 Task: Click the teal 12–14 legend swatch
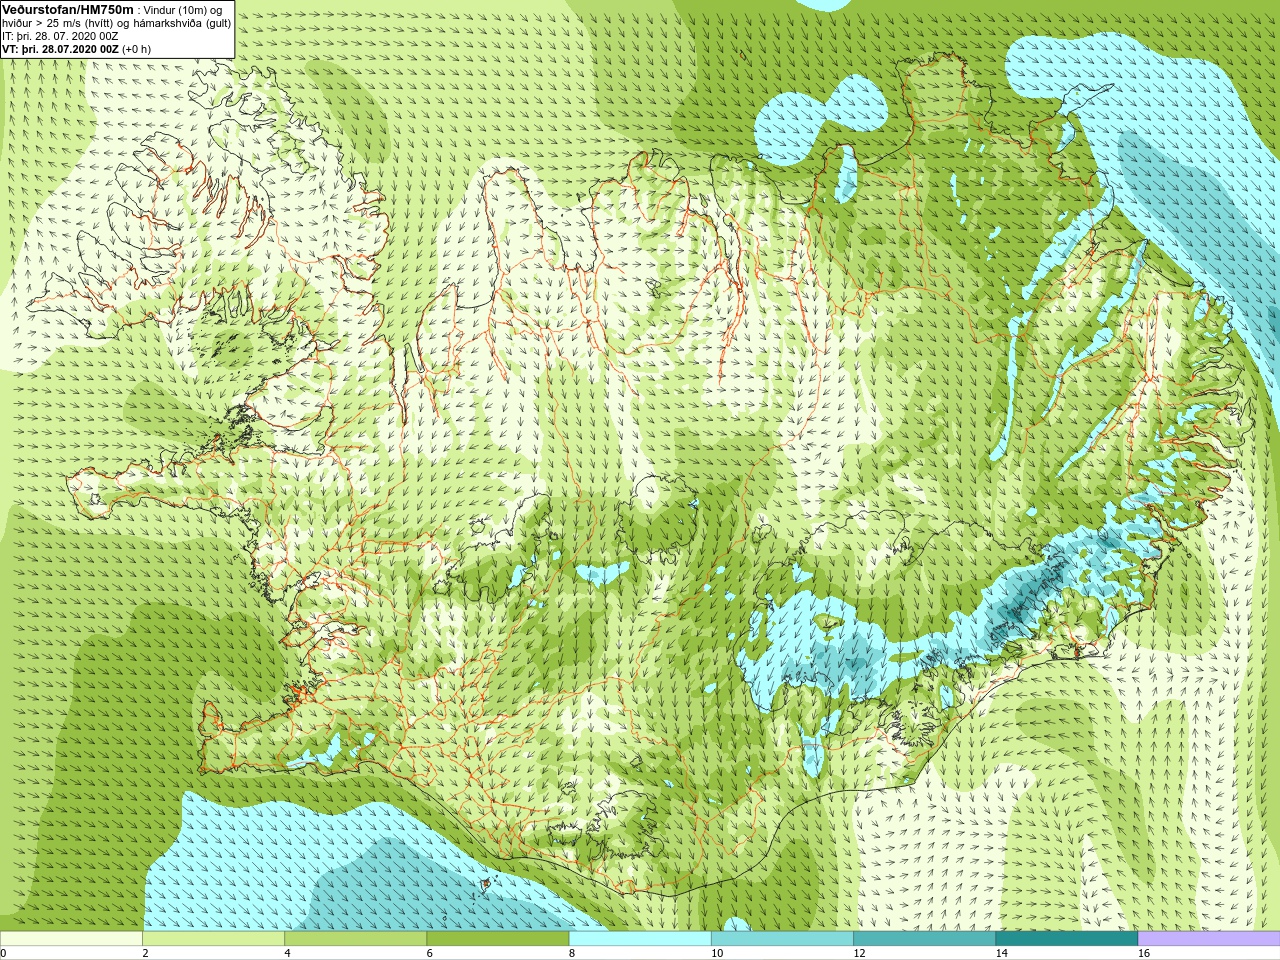click(924, 939)
